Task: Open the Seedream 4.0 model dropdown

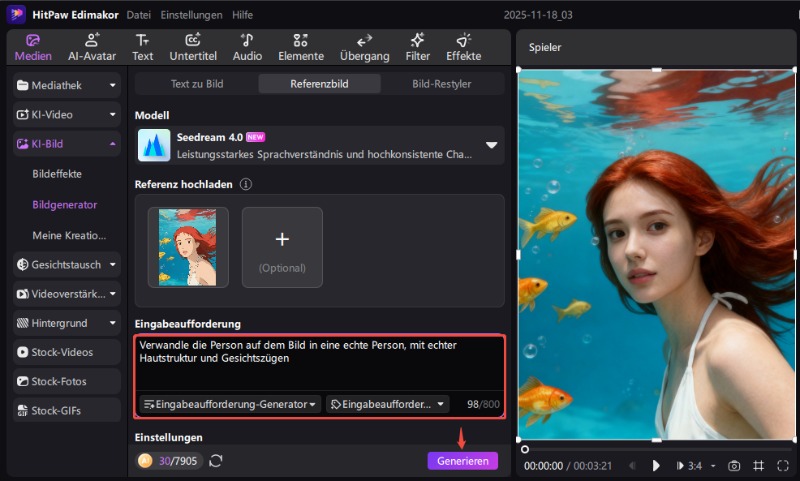Action: [319, 145]
